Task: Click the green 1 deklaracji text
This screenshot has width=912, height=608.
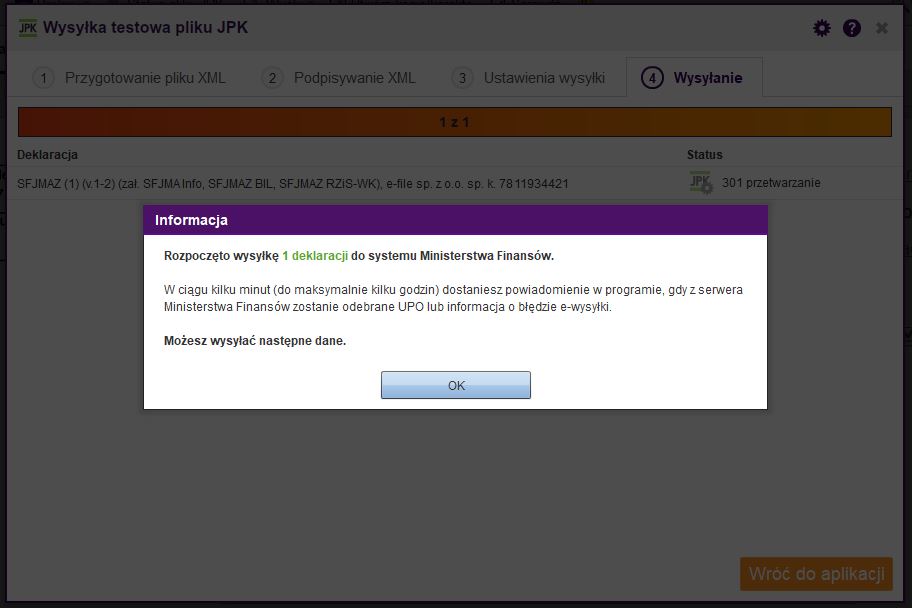Action: point(315,255)
